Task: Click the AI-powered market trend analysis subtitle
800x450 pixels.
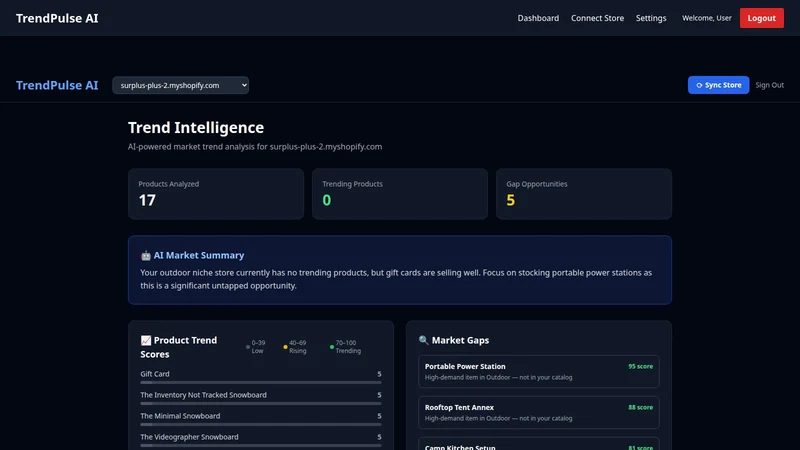Action: point(255,146)
